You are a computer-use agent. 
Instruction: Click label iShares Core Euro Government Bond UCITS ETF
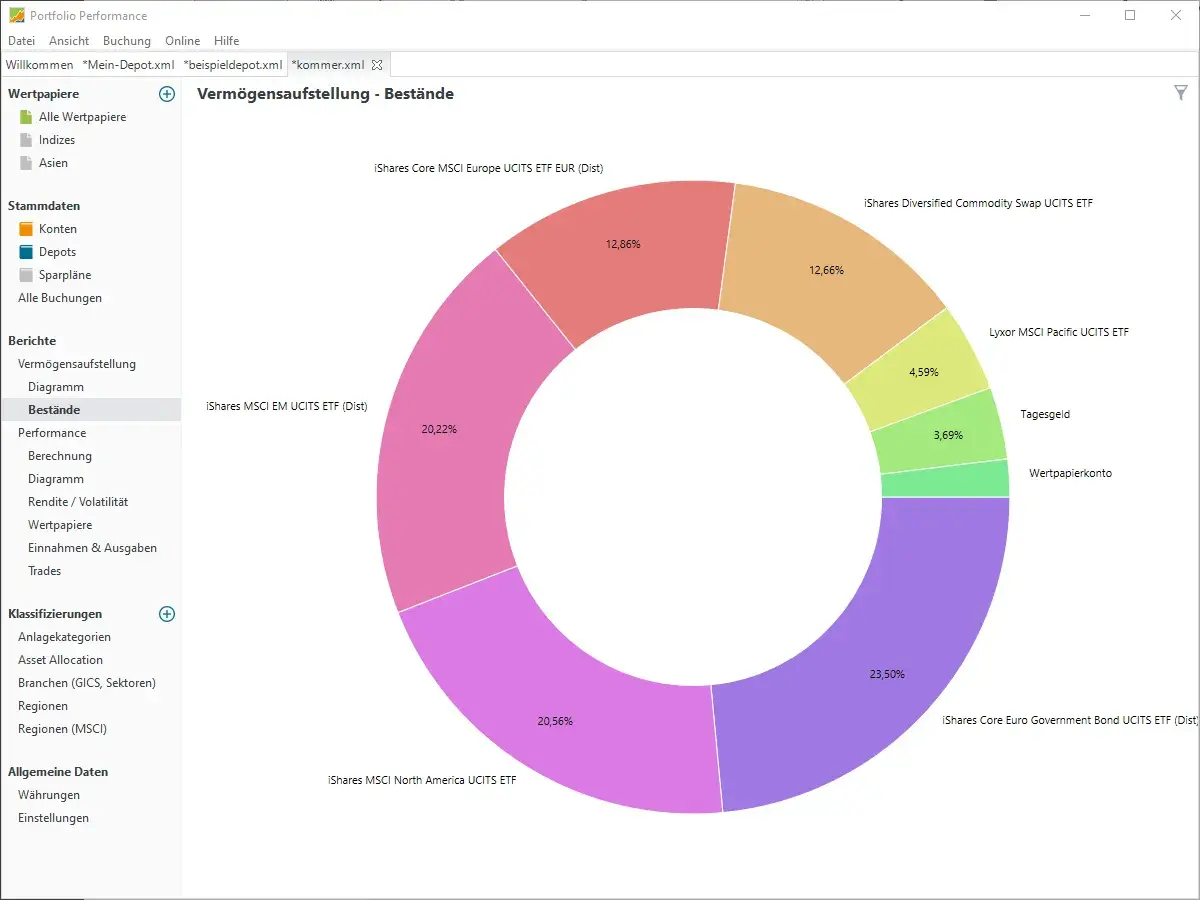pyautogui.click(x=1070, y=720)
